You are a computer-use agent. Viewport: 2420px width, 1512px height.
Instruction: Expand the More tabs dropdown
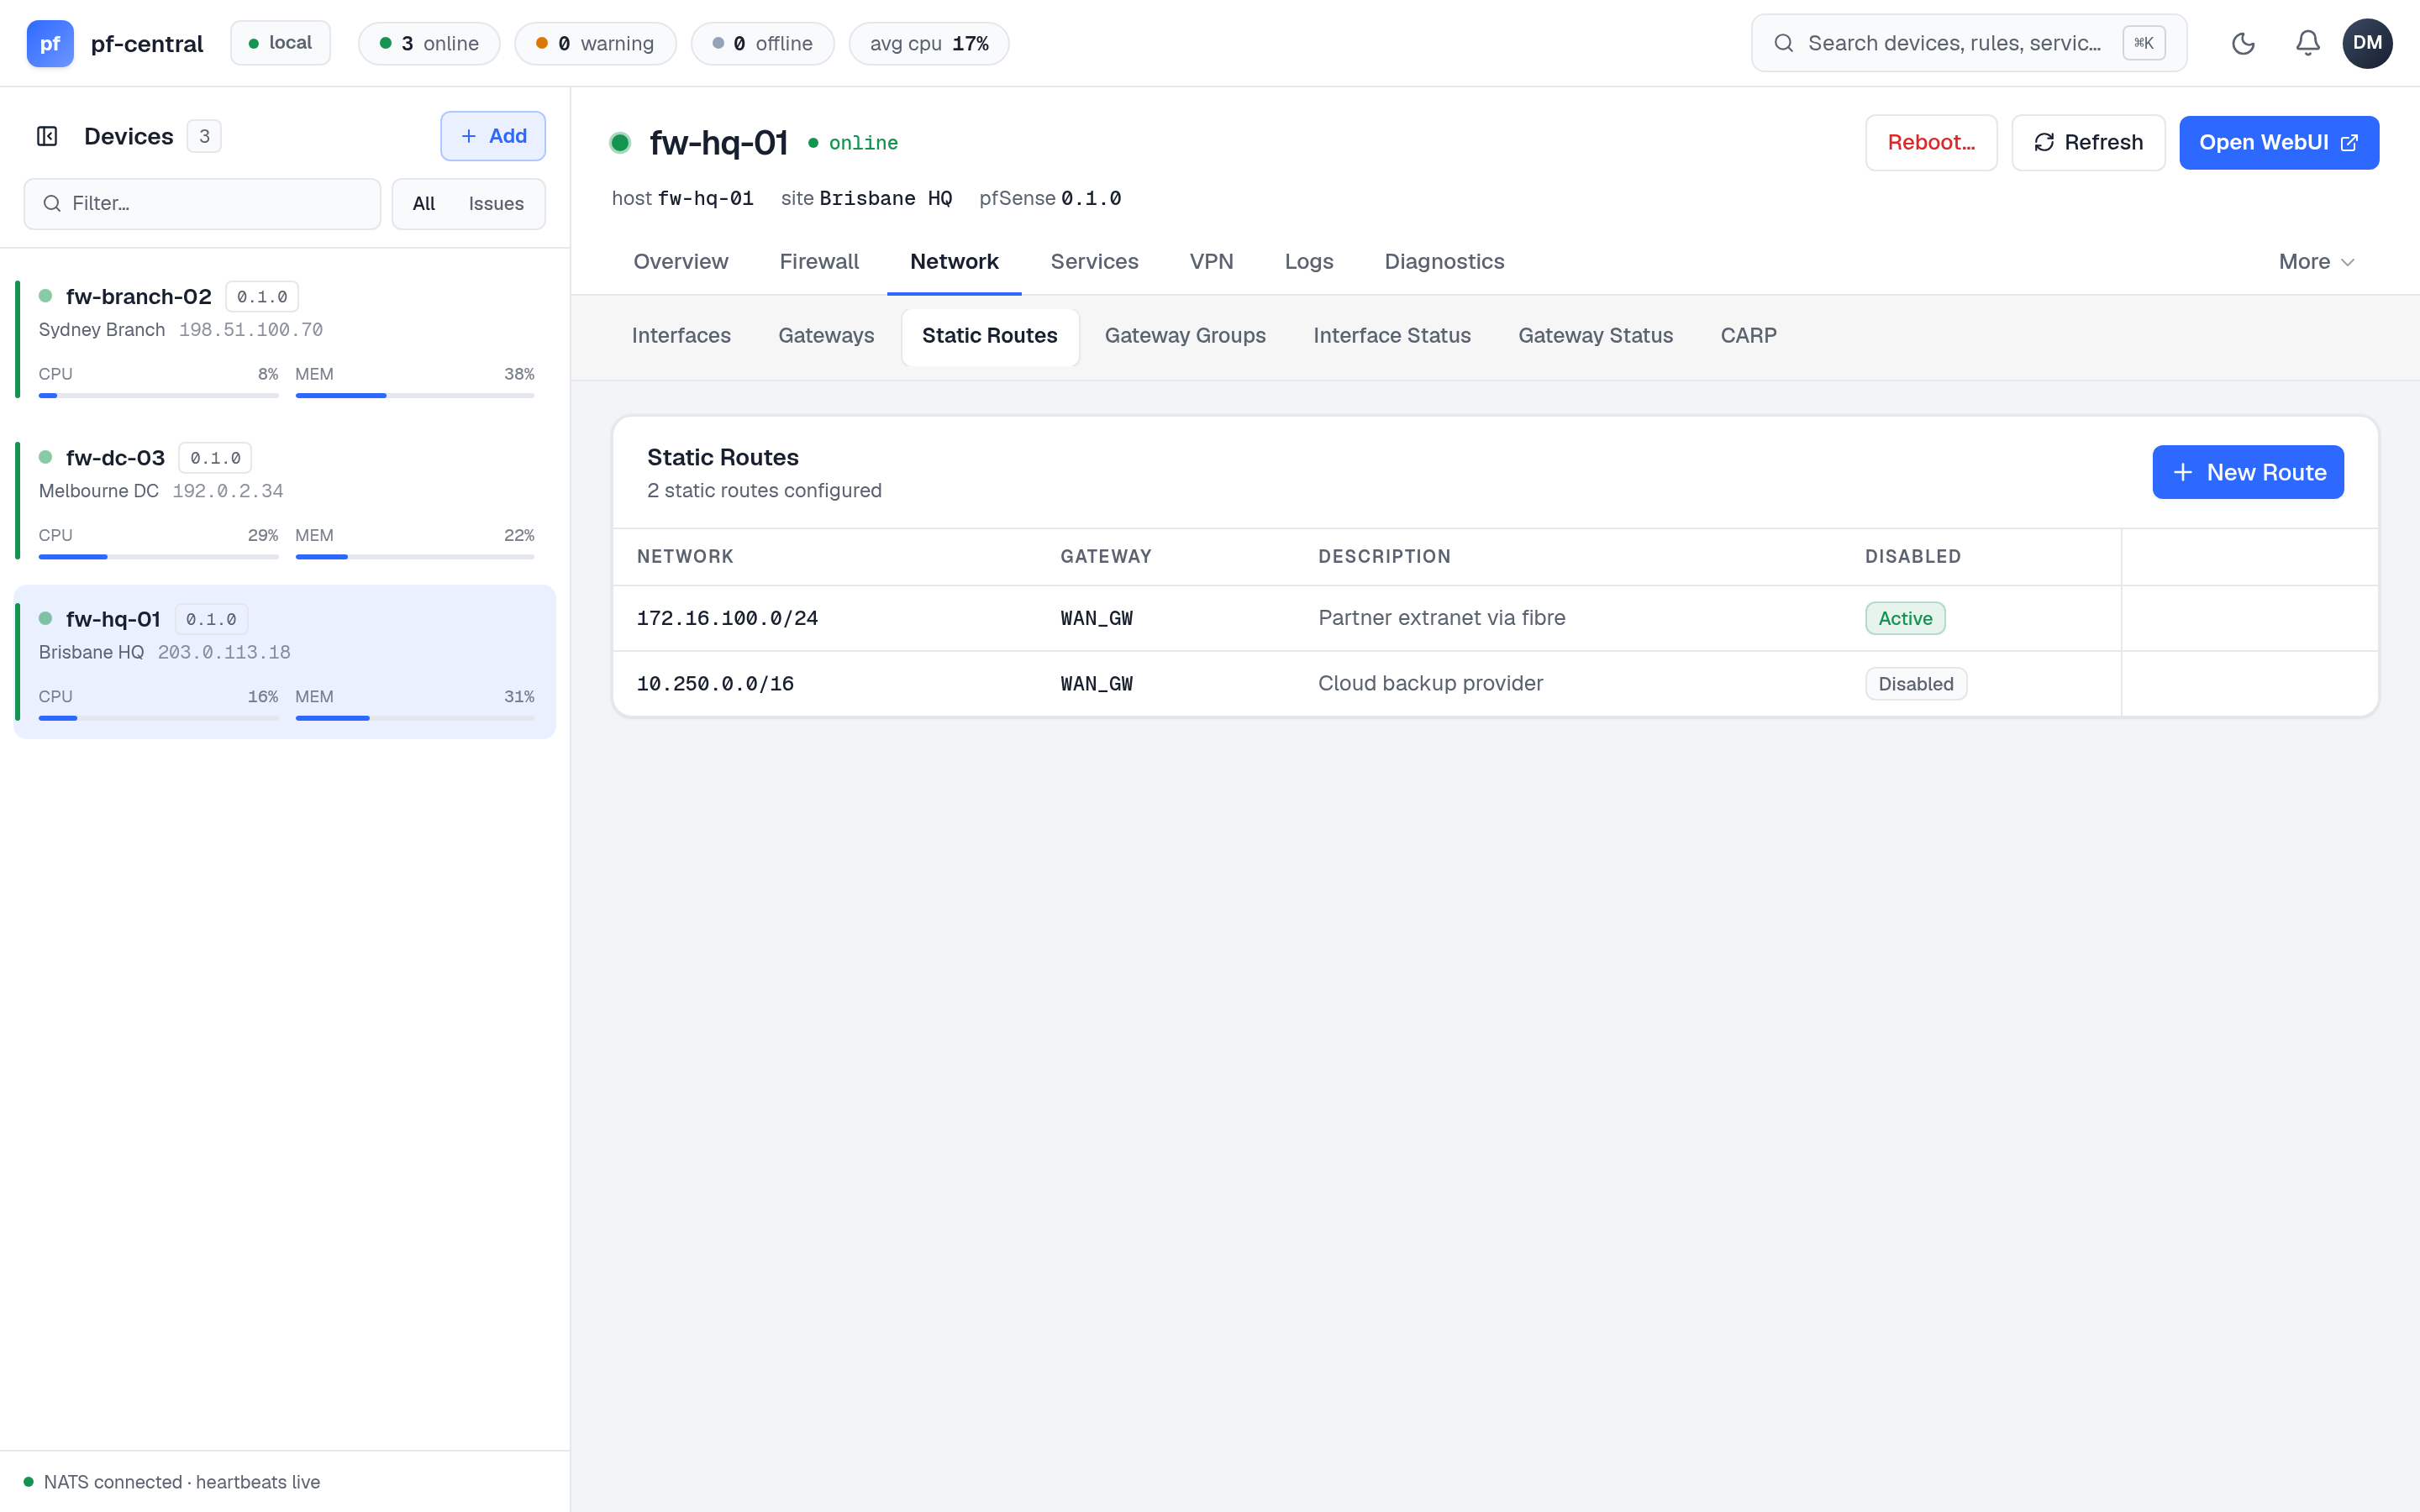[2317, 262]
